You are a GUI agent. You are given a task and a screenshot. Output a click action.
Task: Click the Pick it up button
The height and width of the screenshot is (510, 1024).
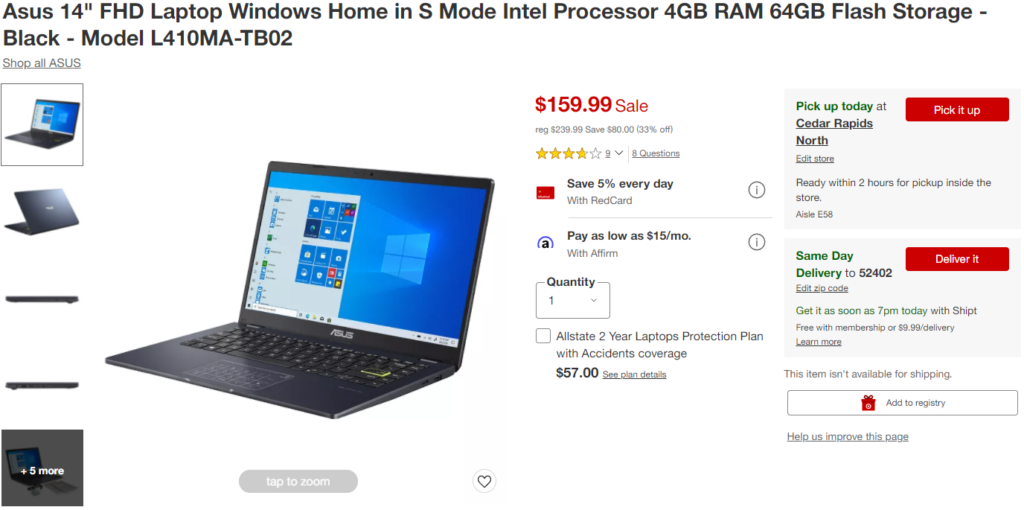point(957,110)
